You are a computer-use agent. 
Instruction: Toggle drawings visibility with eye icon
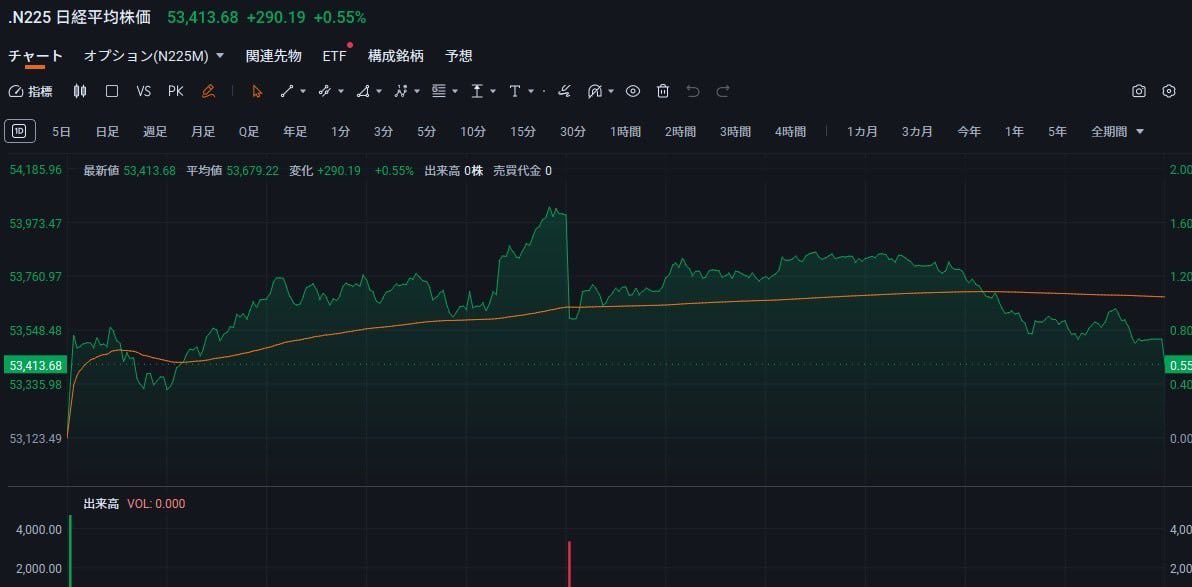click(632, 91)
